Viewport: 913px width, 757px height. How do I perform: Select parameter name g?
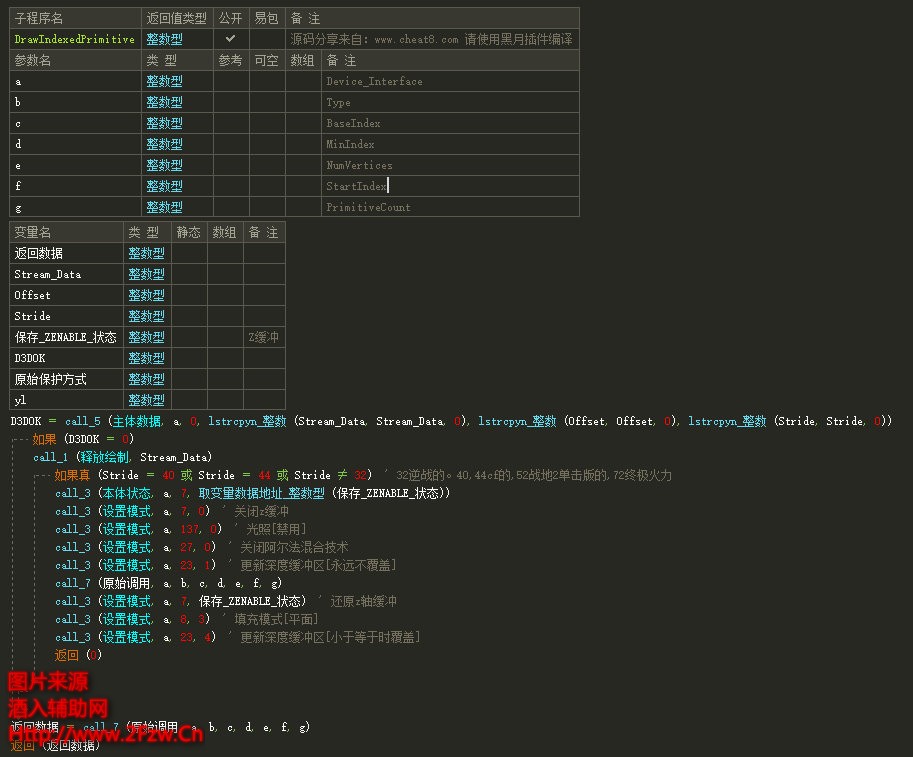18,207
